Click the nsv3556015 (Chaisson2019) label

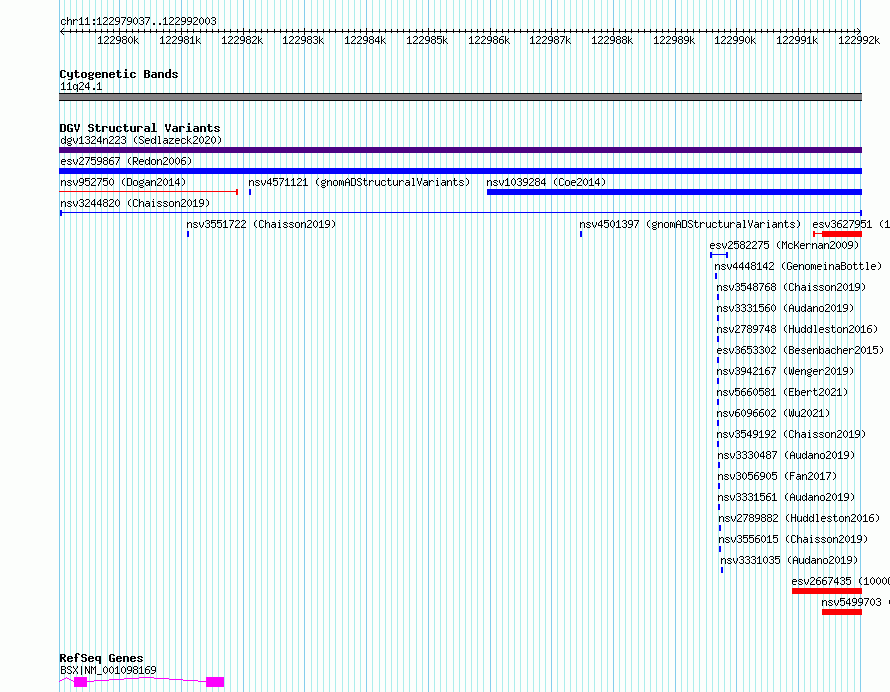(794, 539)
